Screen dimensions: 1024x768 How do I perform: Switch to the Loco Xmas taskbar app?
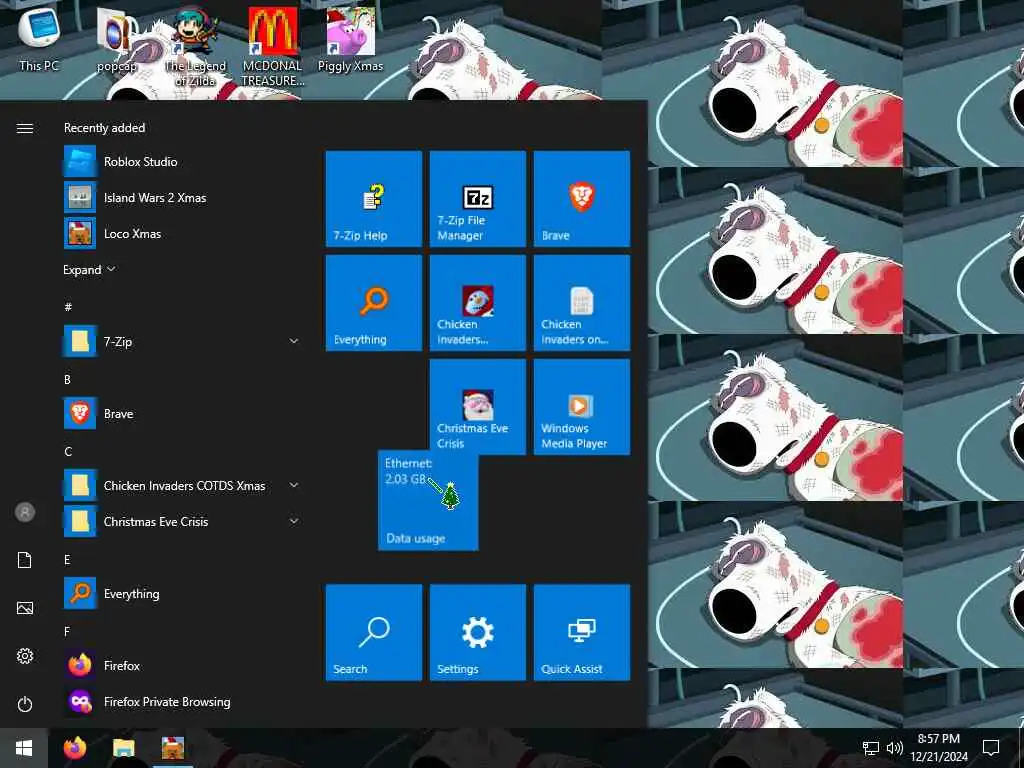172,748
